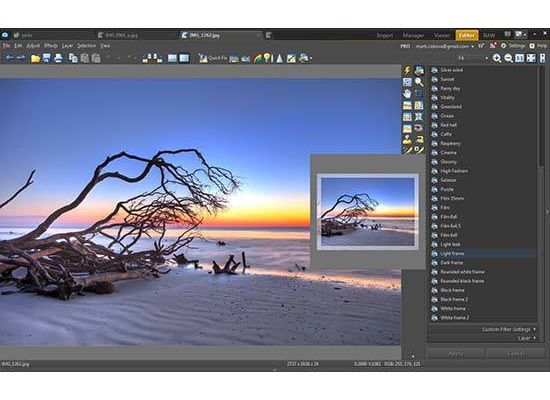550x400 pixels.
Task: Select the hand pan tool
Action: 407,93
